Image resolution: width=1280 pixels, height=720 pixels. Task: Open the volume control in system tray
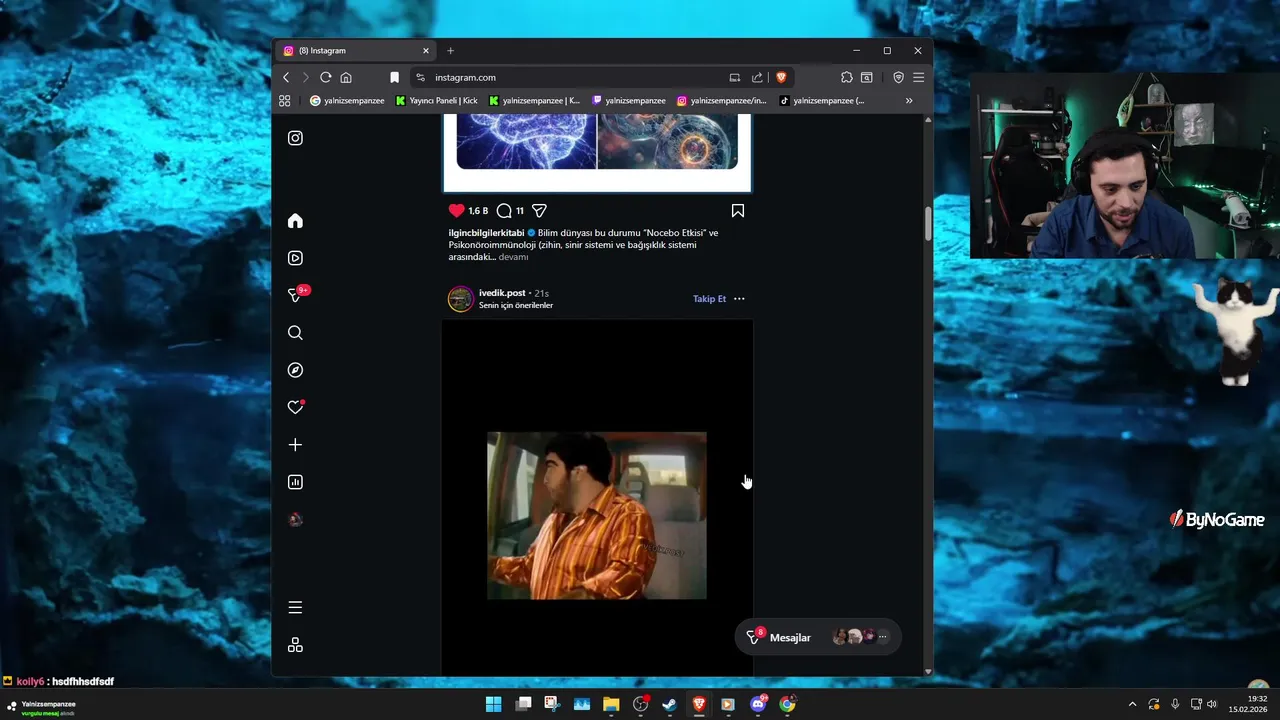coord(1212,704)
